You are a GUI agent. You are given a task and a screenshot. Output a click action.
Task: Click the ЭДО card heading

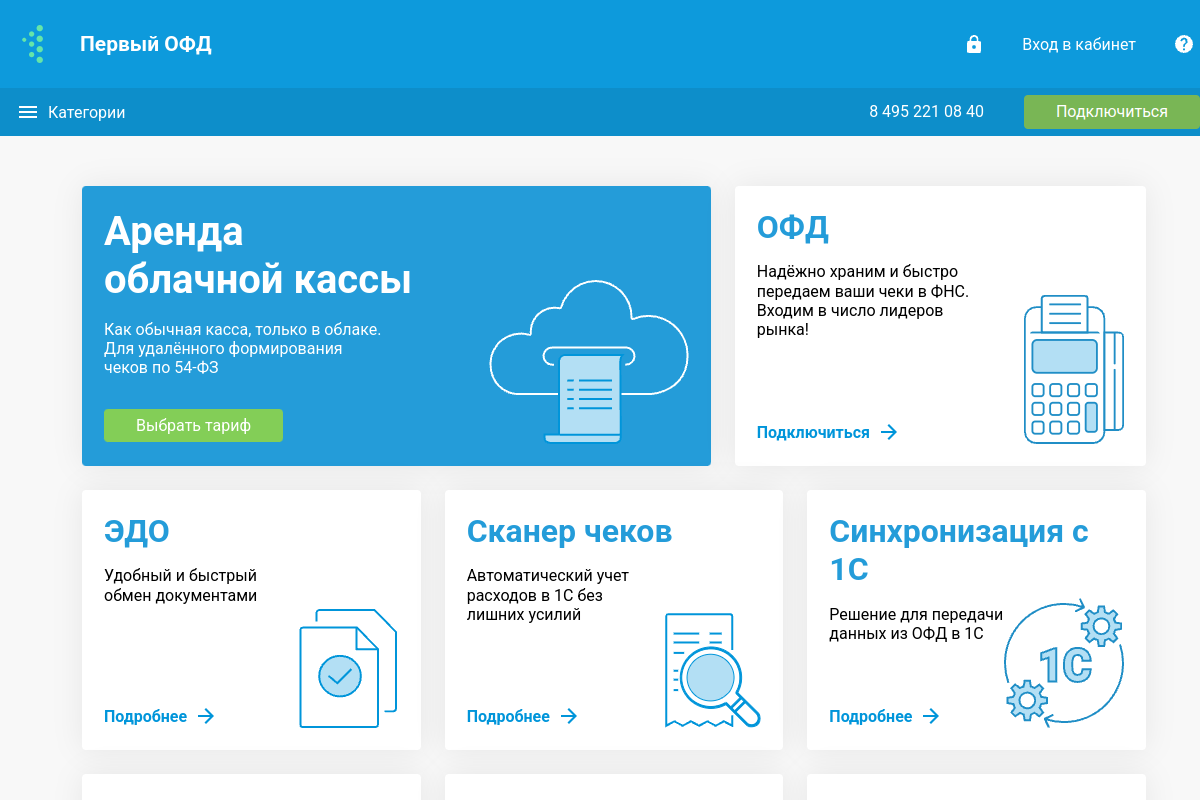(x=137, y=532)
